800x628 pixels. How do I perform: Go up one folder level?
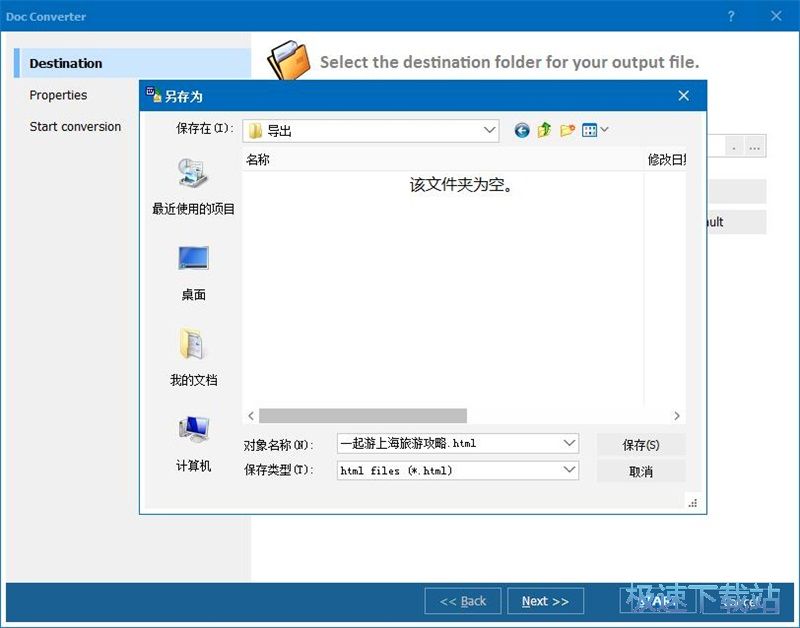point(544,131)
